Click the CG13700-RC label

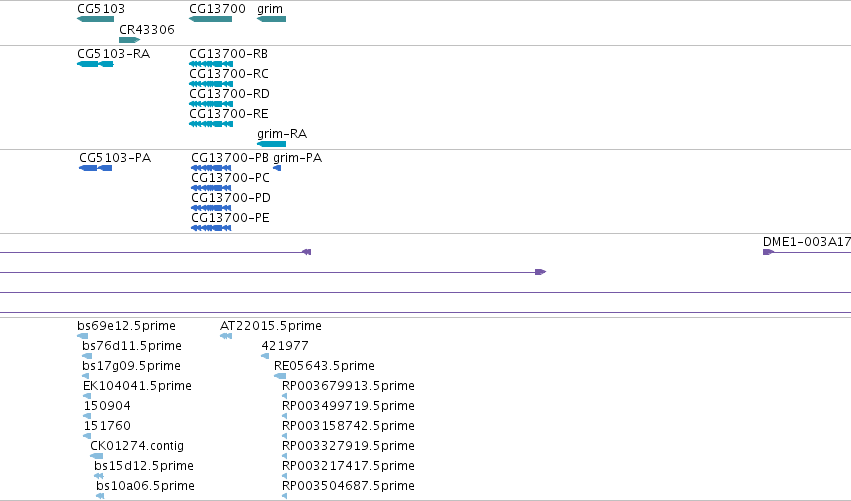pyautogui.click(x=229, y=74)
